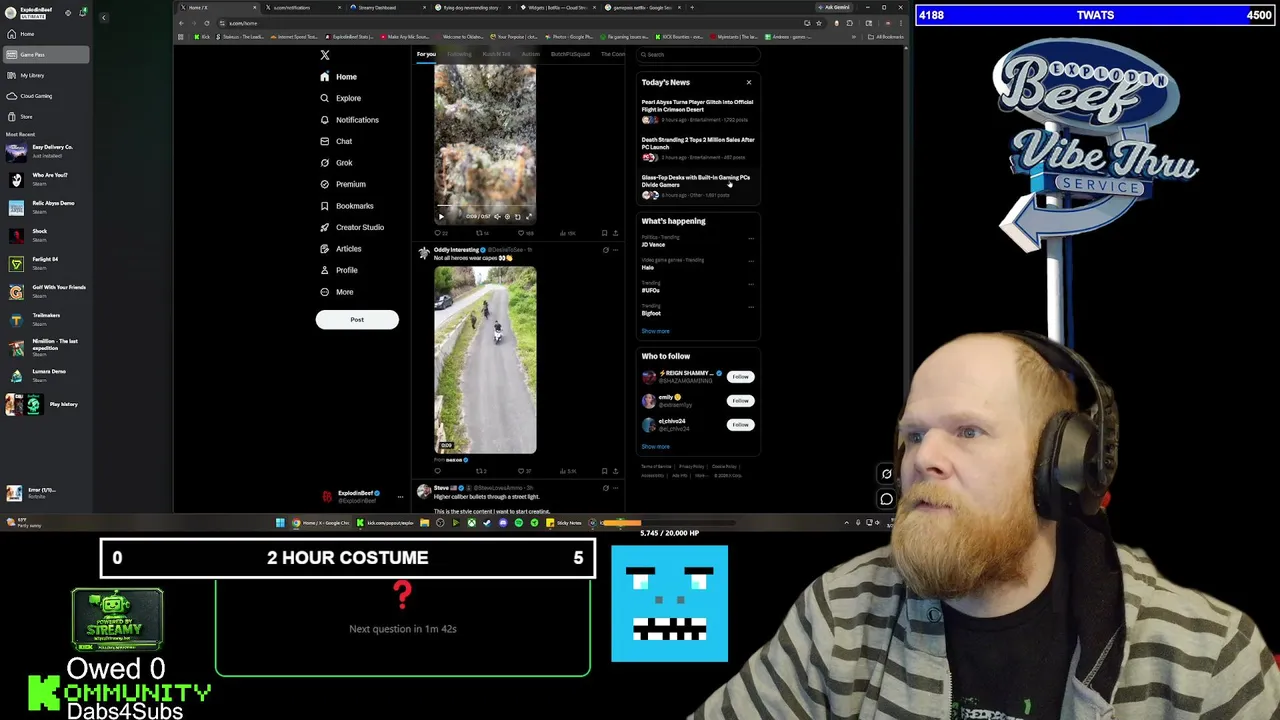The image size is (1280, 720).
Task: Open Game Pass in Xbox app sidebar
Action: 45,54
